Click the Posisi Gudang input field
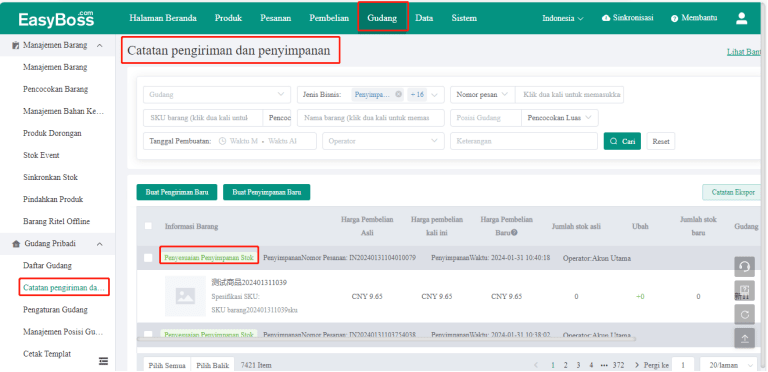 coord(486,118)
